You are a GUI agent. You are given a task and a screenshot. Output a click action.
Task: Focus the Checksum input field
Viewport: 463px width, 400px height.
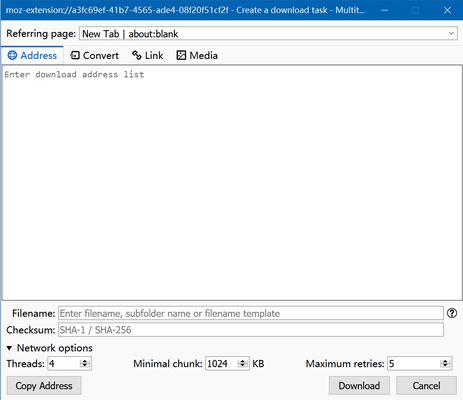tap(251, 330)
